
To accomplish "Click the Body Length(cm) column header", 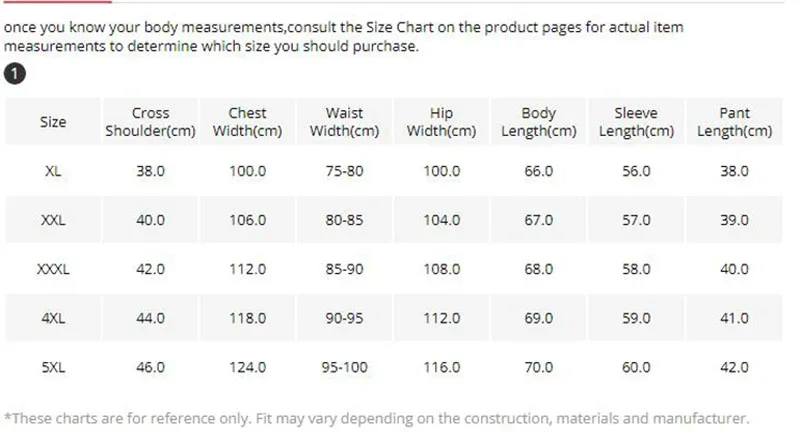I will 539,121.
